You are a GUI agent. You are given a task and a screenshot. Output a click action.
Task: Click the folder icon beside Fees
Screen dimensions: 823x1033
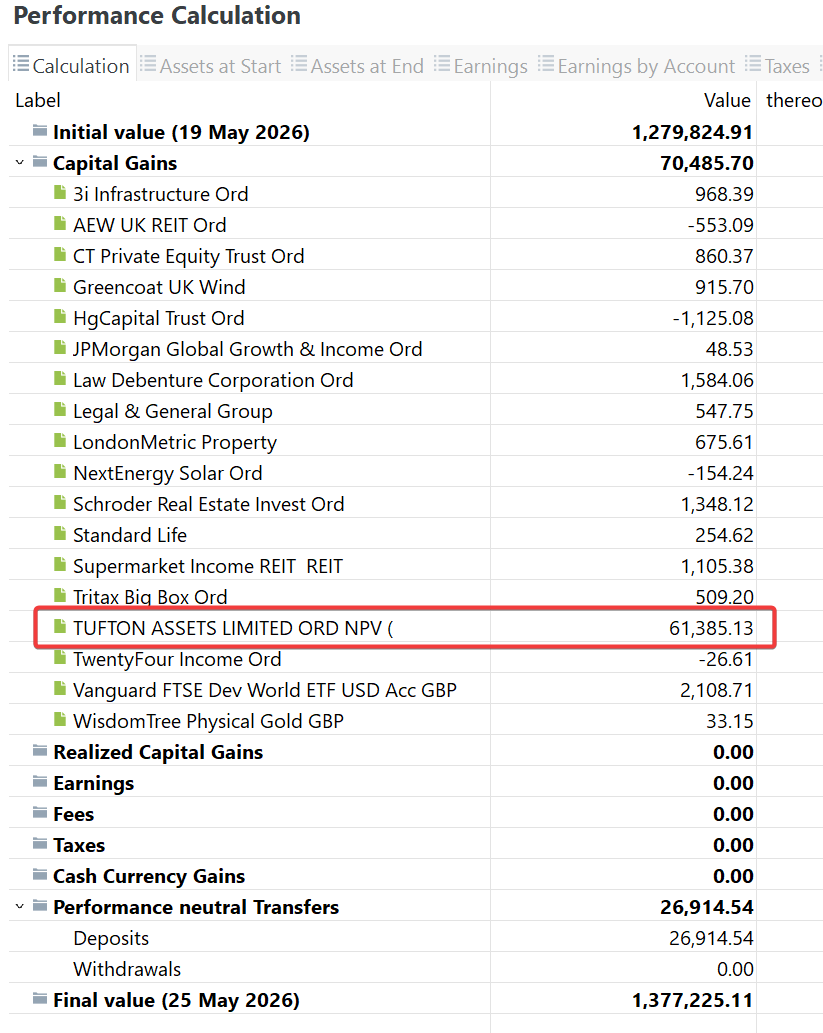point(40,812)
